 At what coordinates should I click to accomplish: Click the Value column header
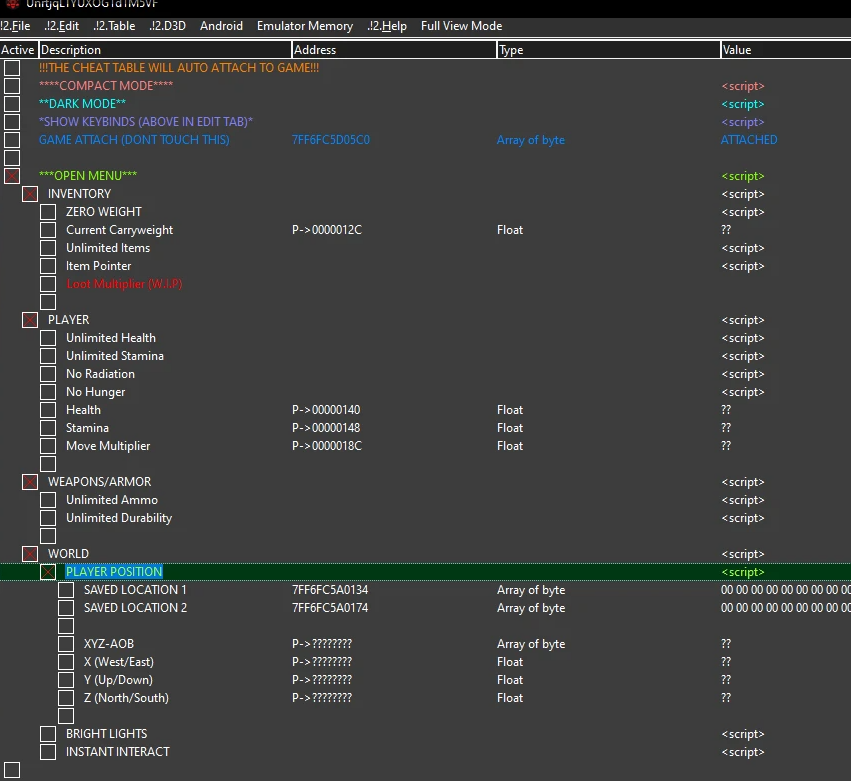pyautogui.click(x=784, y=50)
